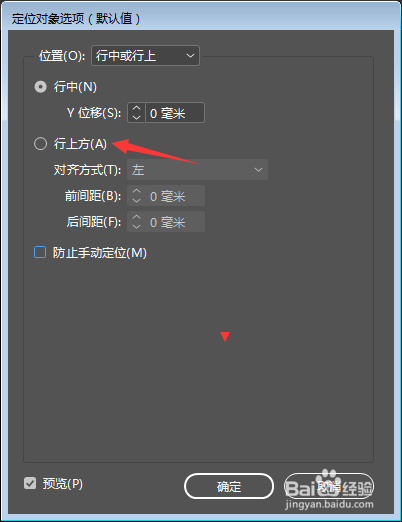Click the chevron arrow of 位置 combo box
The width and height of the screenshot is (402, 522).
[x=190, y=56]
